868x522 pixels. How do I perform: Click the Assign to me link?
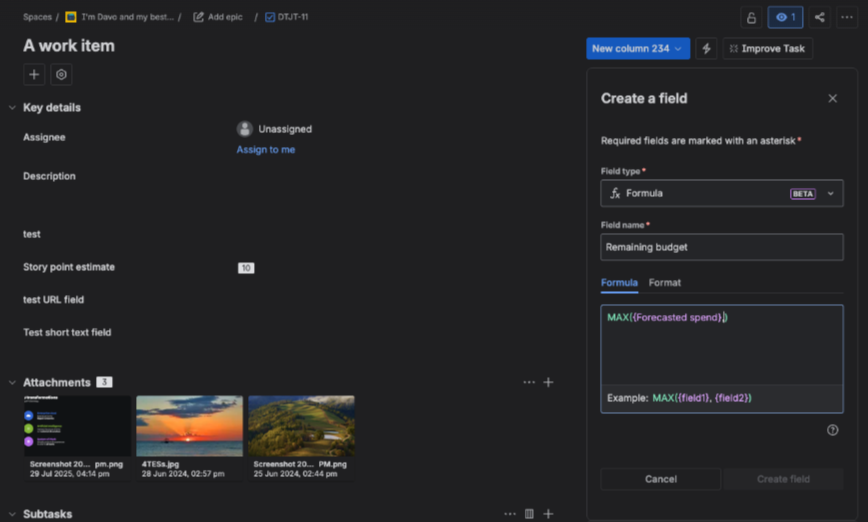pos(266,149)
